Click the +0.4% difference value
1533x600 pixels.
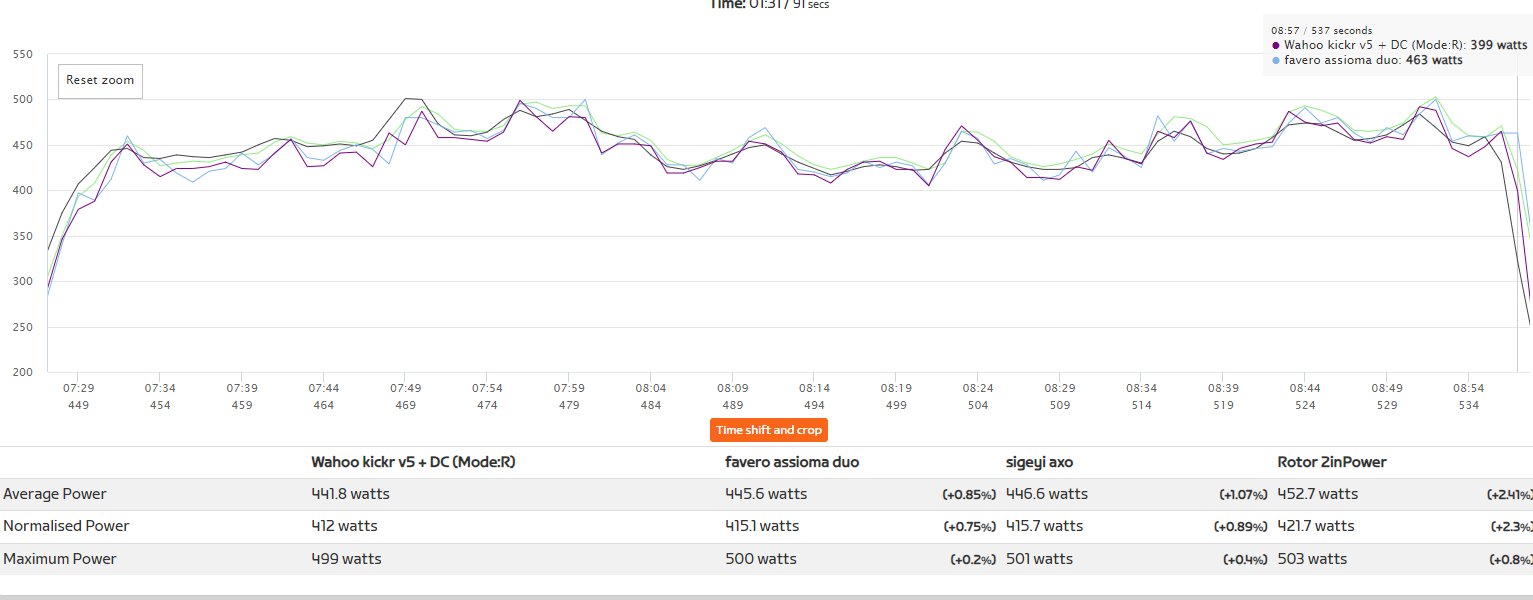[1246, 560]
